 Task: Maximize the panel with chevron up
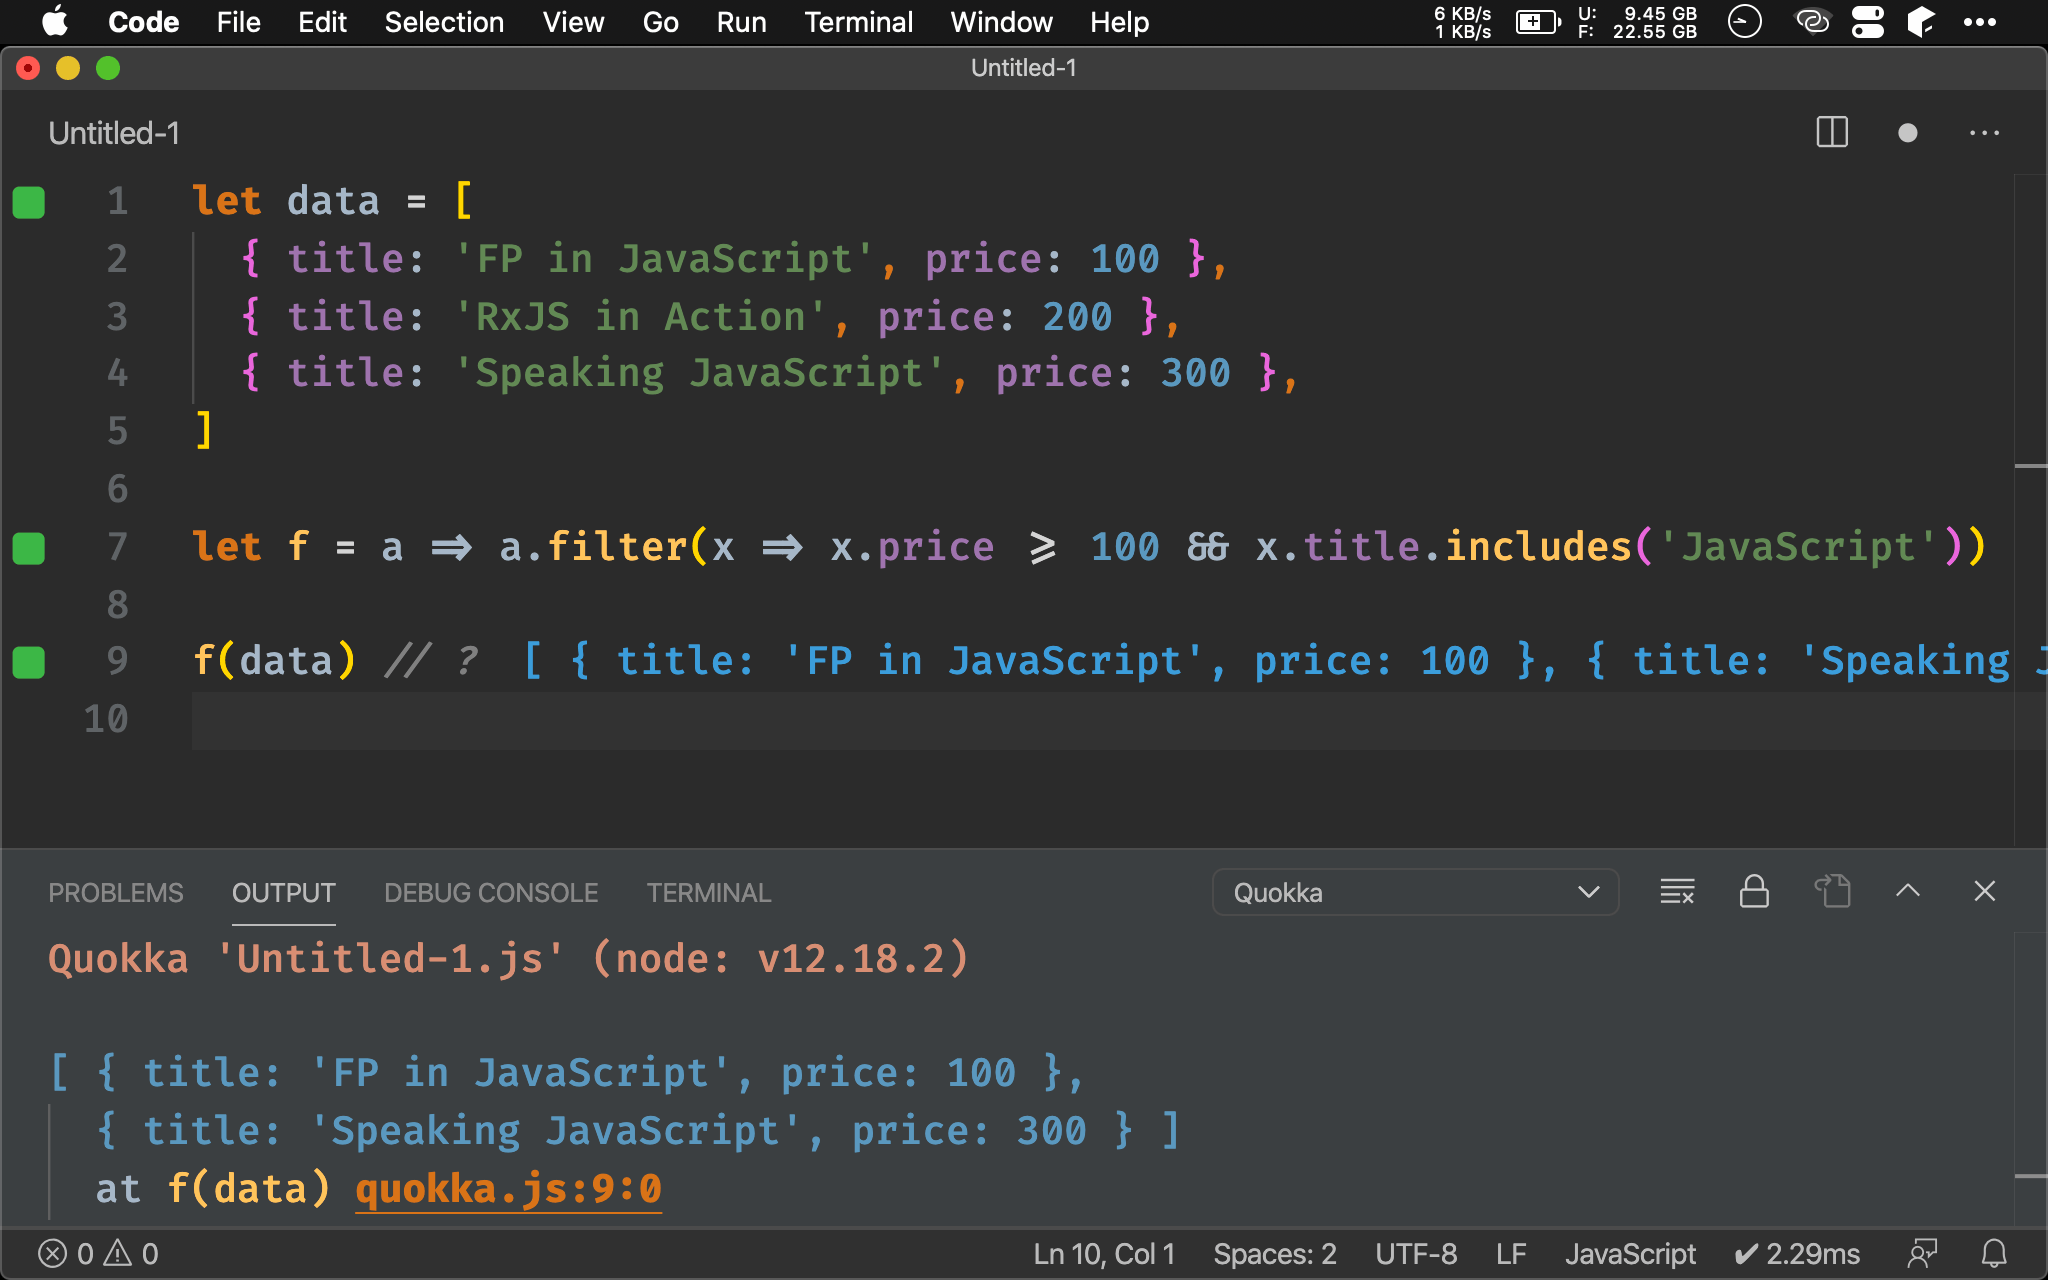(x=1908, y=891)
